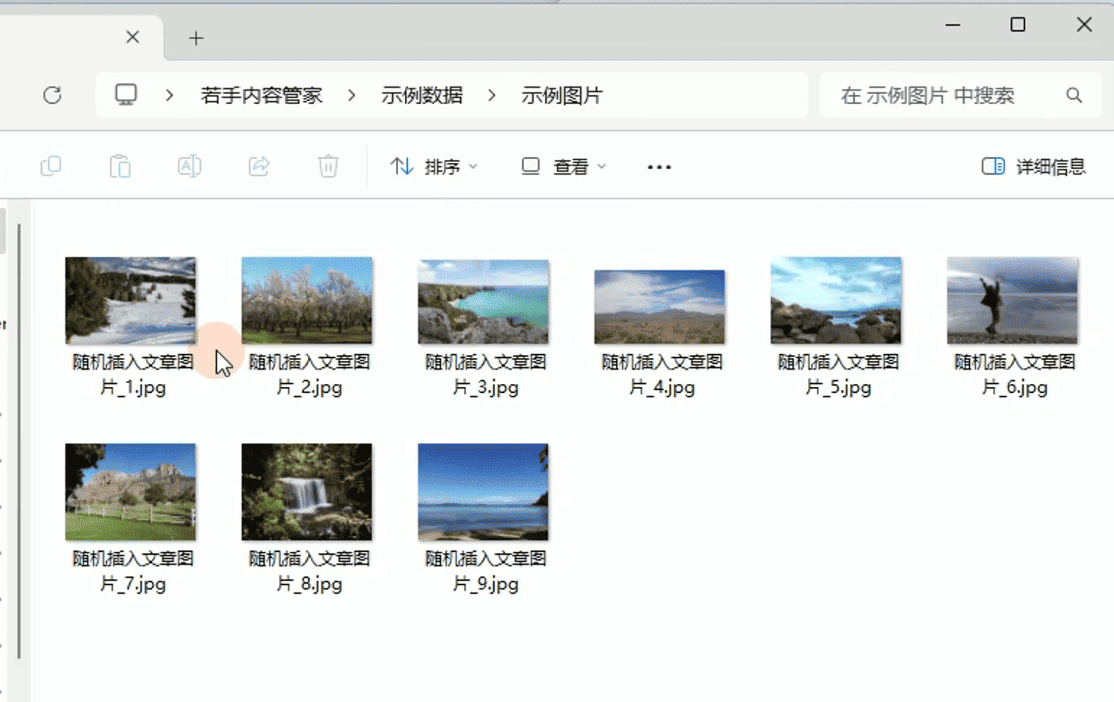Image resolution: width=1114 pixels, height=702 pixels.
Task: Click the search magnifier icon
Action: (x=1074, y=95)
